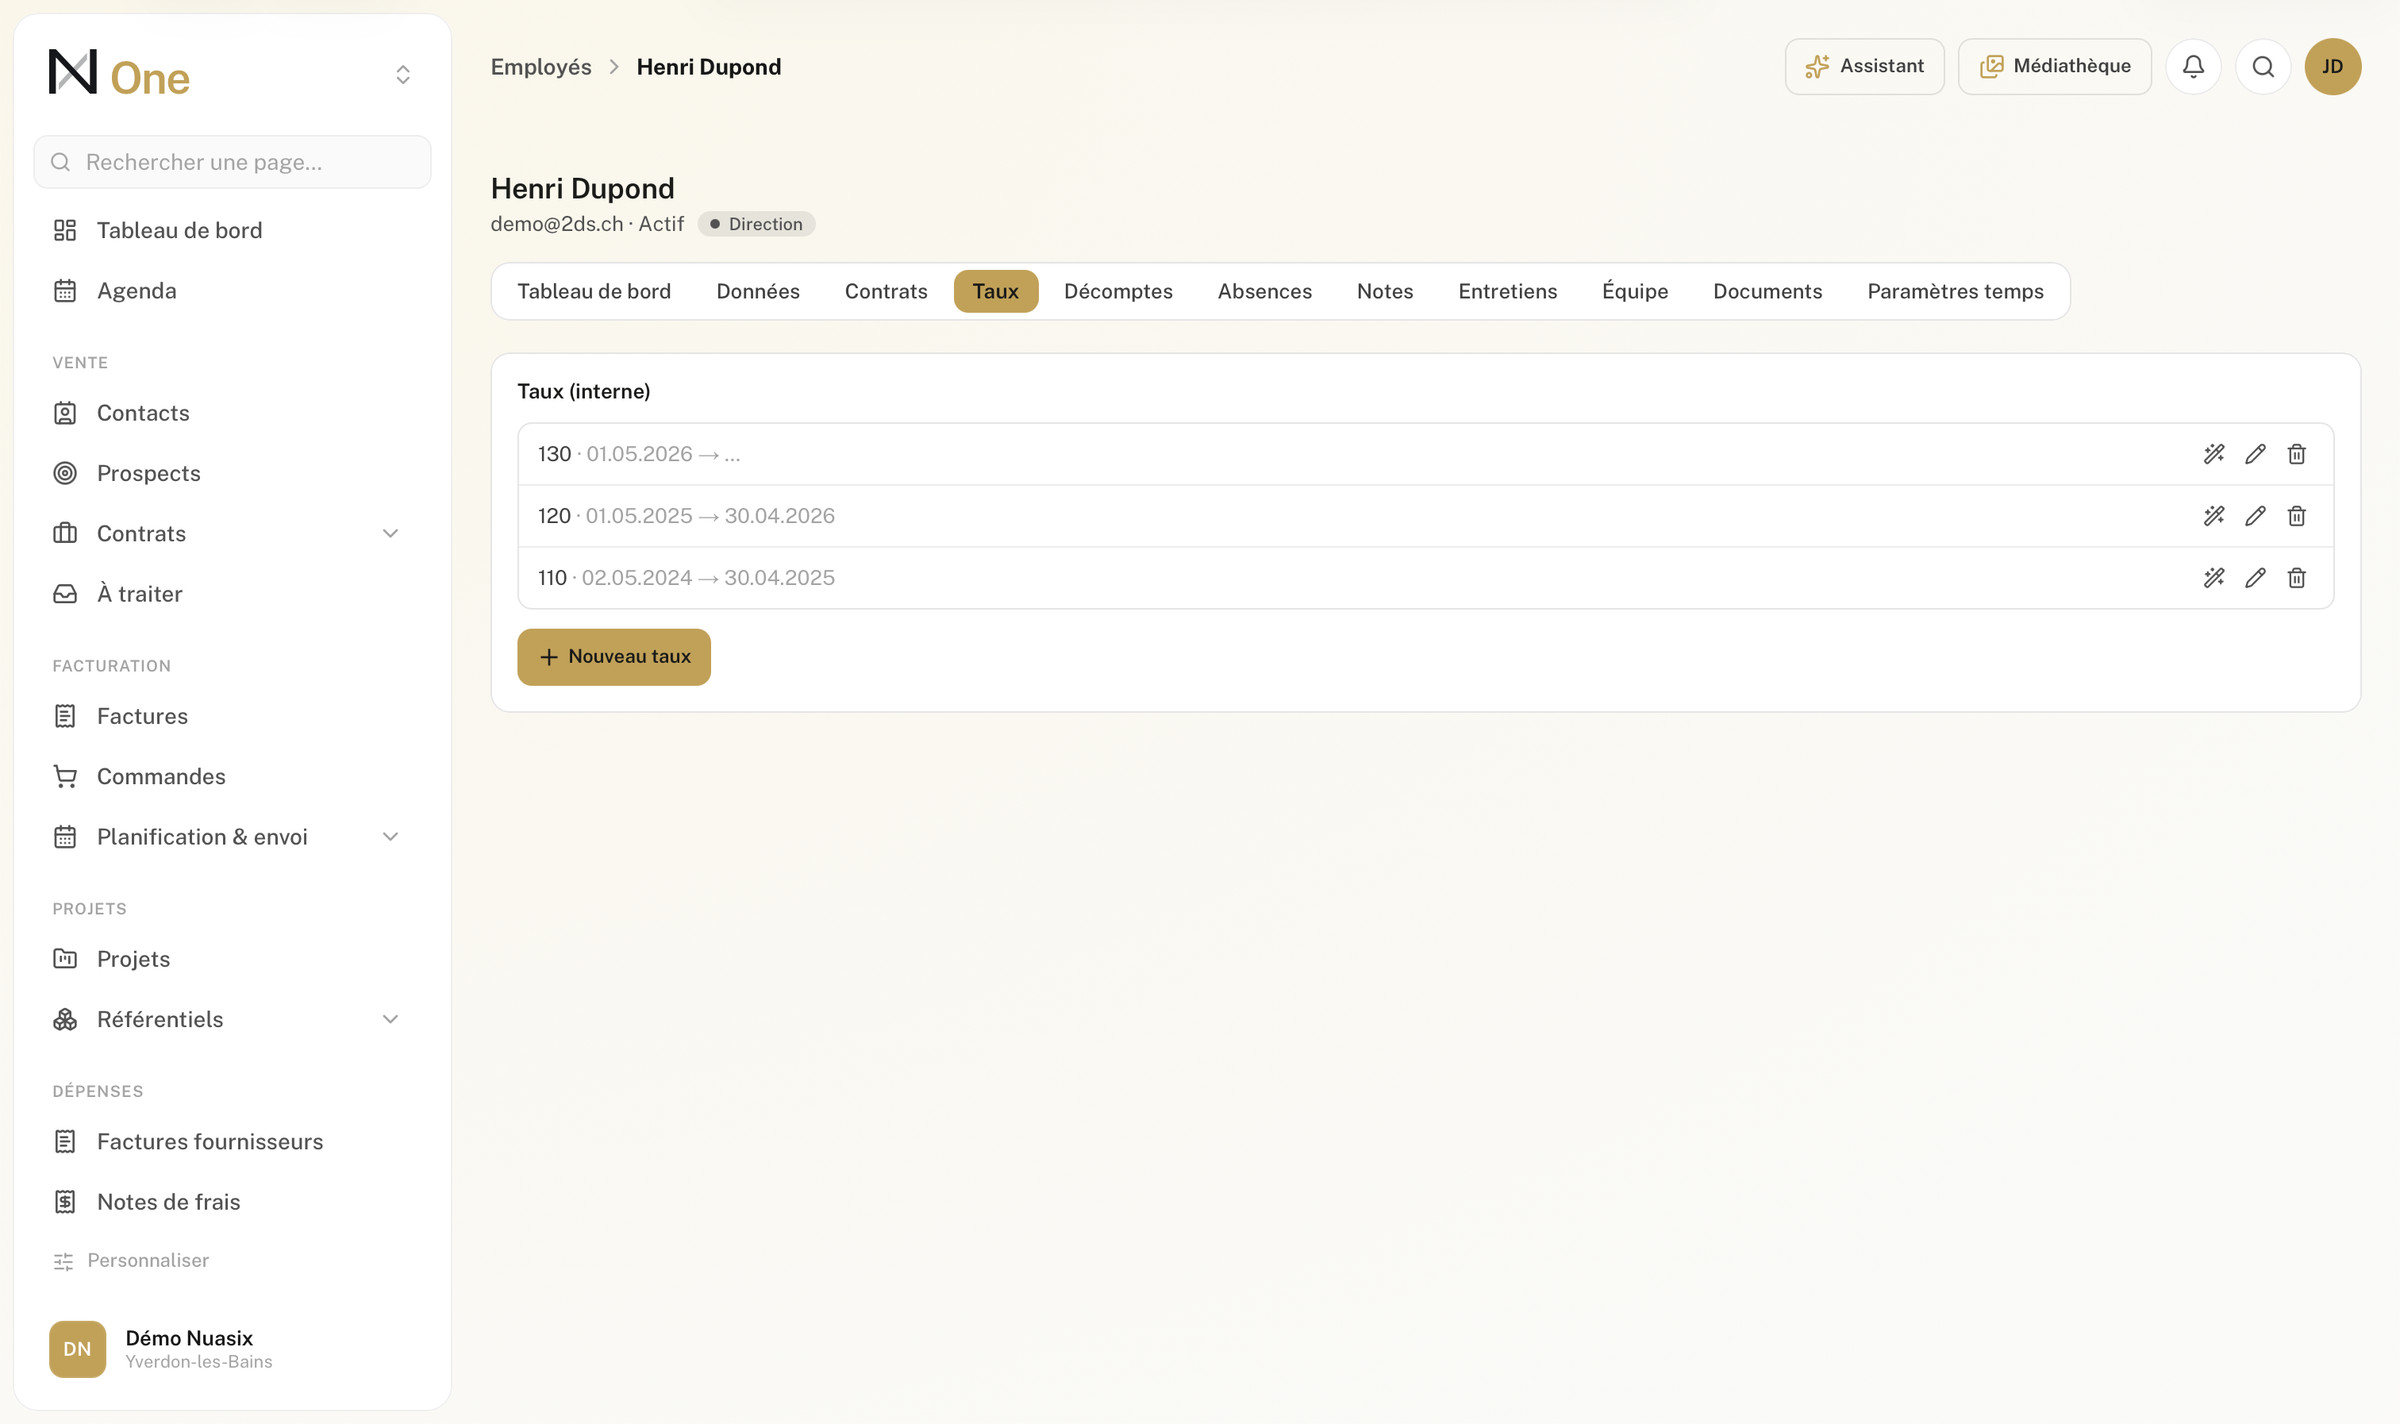Open Agenda from the sidebar
The height and width of the screenshot is (1424, 2400).
pyautogui.click(x=232, y=291)
